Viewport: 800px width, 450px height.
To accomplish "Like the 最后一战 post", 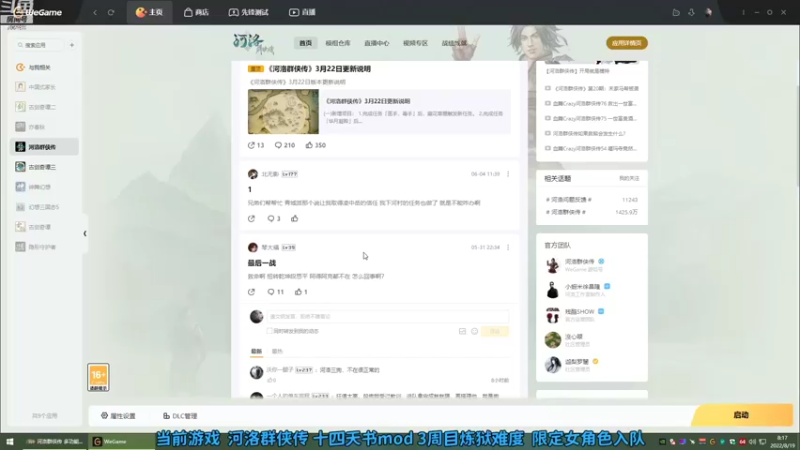I will pyautogui.click(x=301, y=292).
